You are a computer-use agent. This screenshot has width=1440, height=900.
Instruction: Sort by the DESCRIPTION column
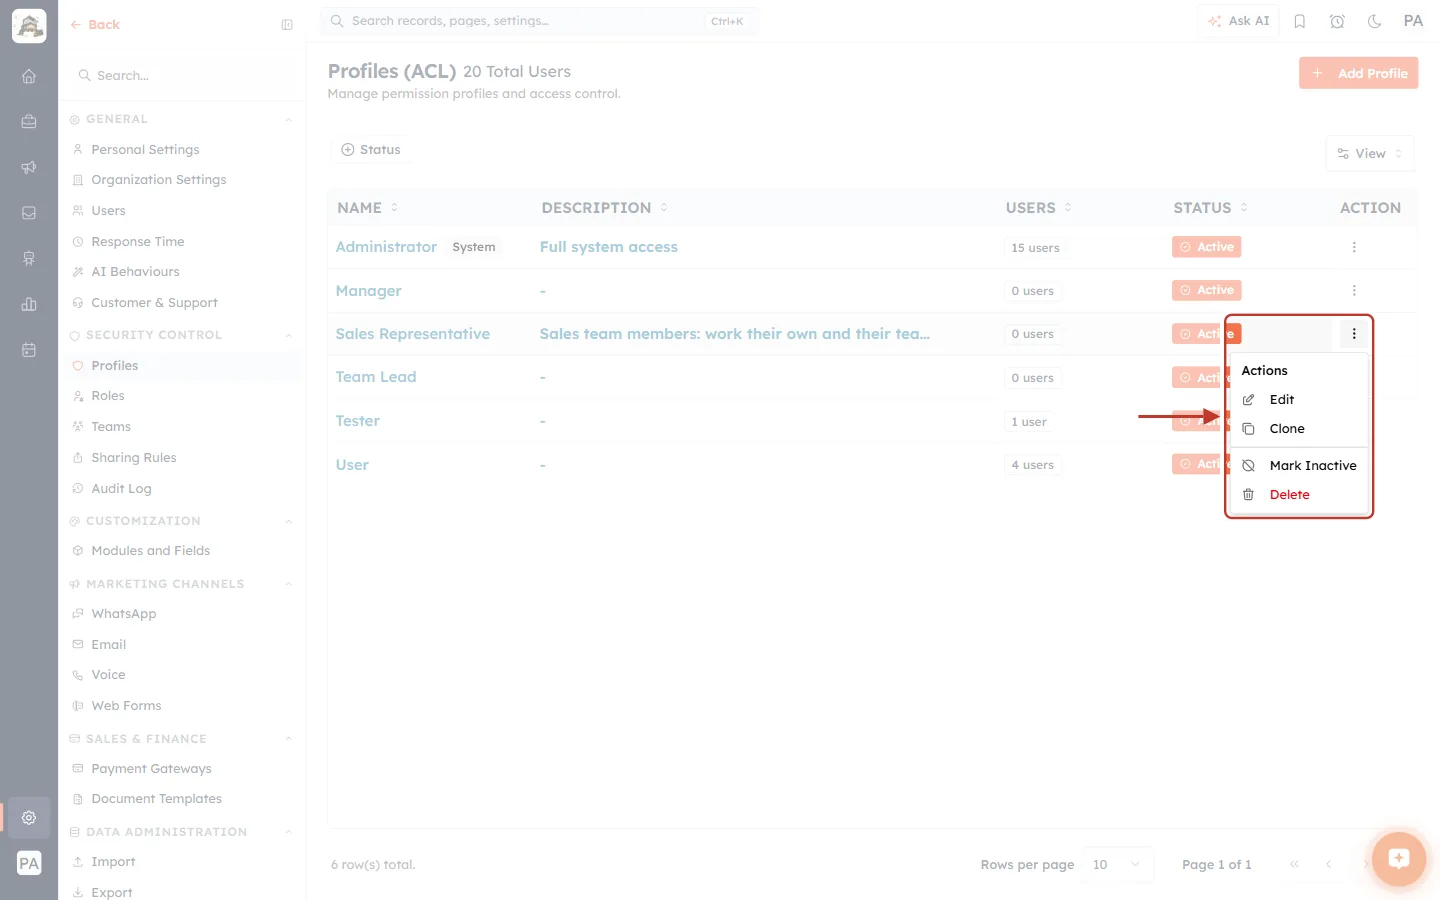tap(605, 208)
